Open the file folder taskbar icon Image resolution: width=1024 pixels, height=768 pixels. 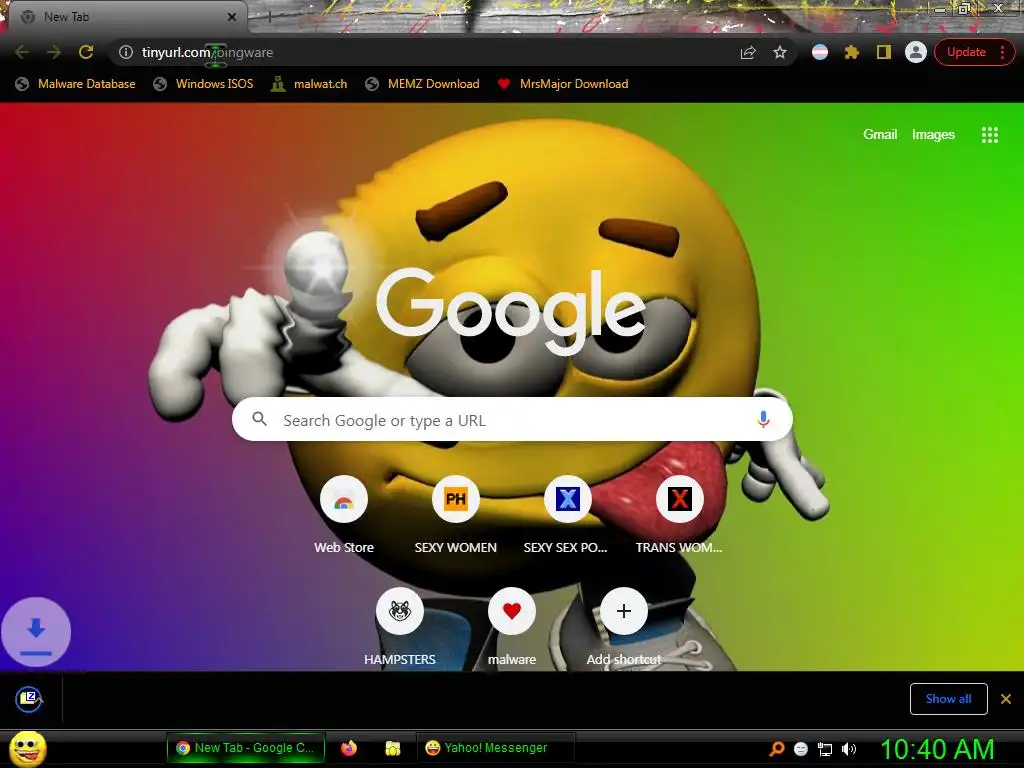[392, 748]
